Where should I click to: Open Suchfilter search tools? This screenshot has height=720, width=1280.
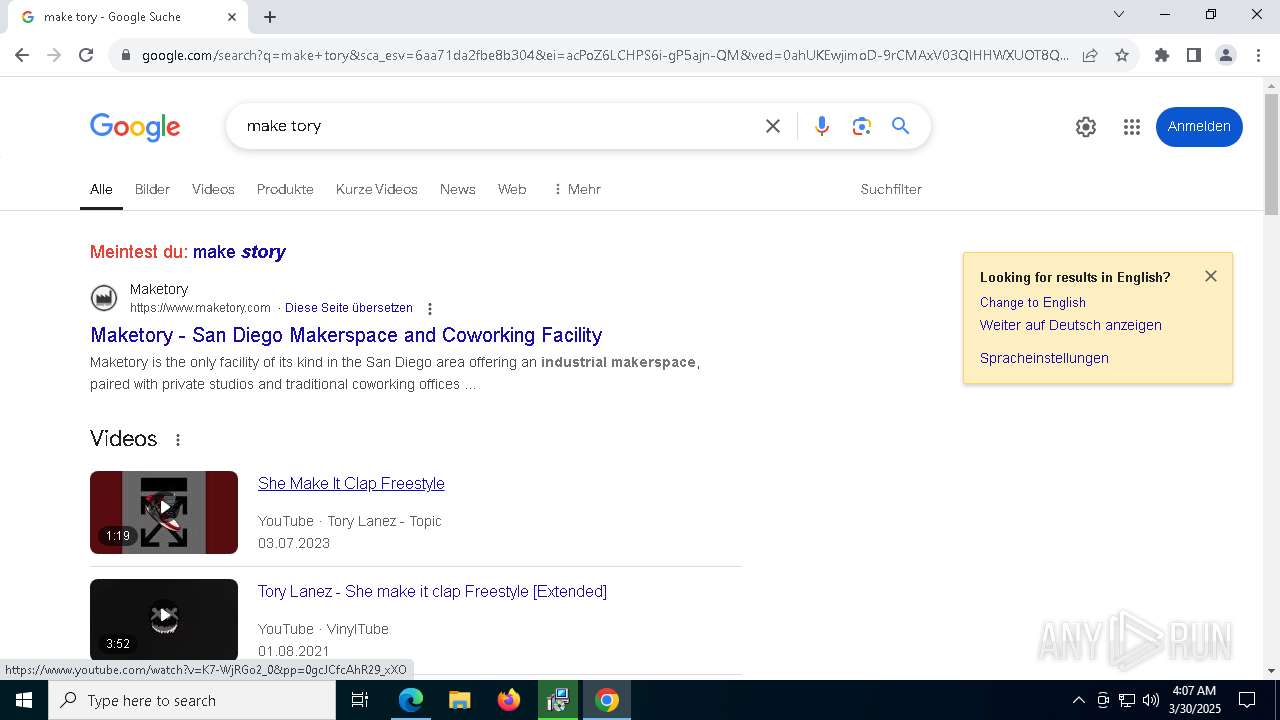click(x=891, y=189)
